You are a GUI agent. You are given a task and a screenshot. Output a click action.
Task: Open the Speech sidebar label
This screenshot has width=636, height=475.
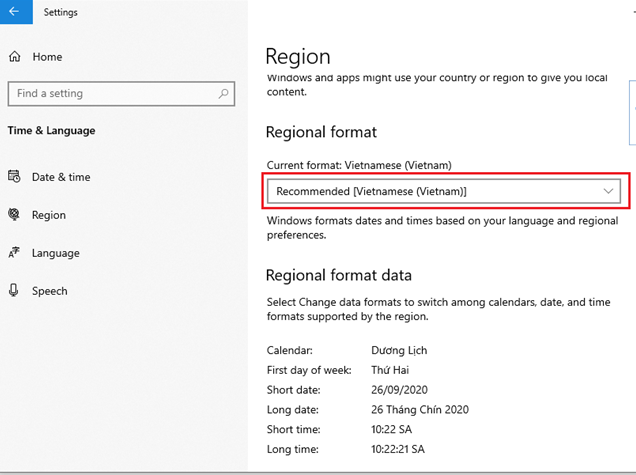(50, 291)
